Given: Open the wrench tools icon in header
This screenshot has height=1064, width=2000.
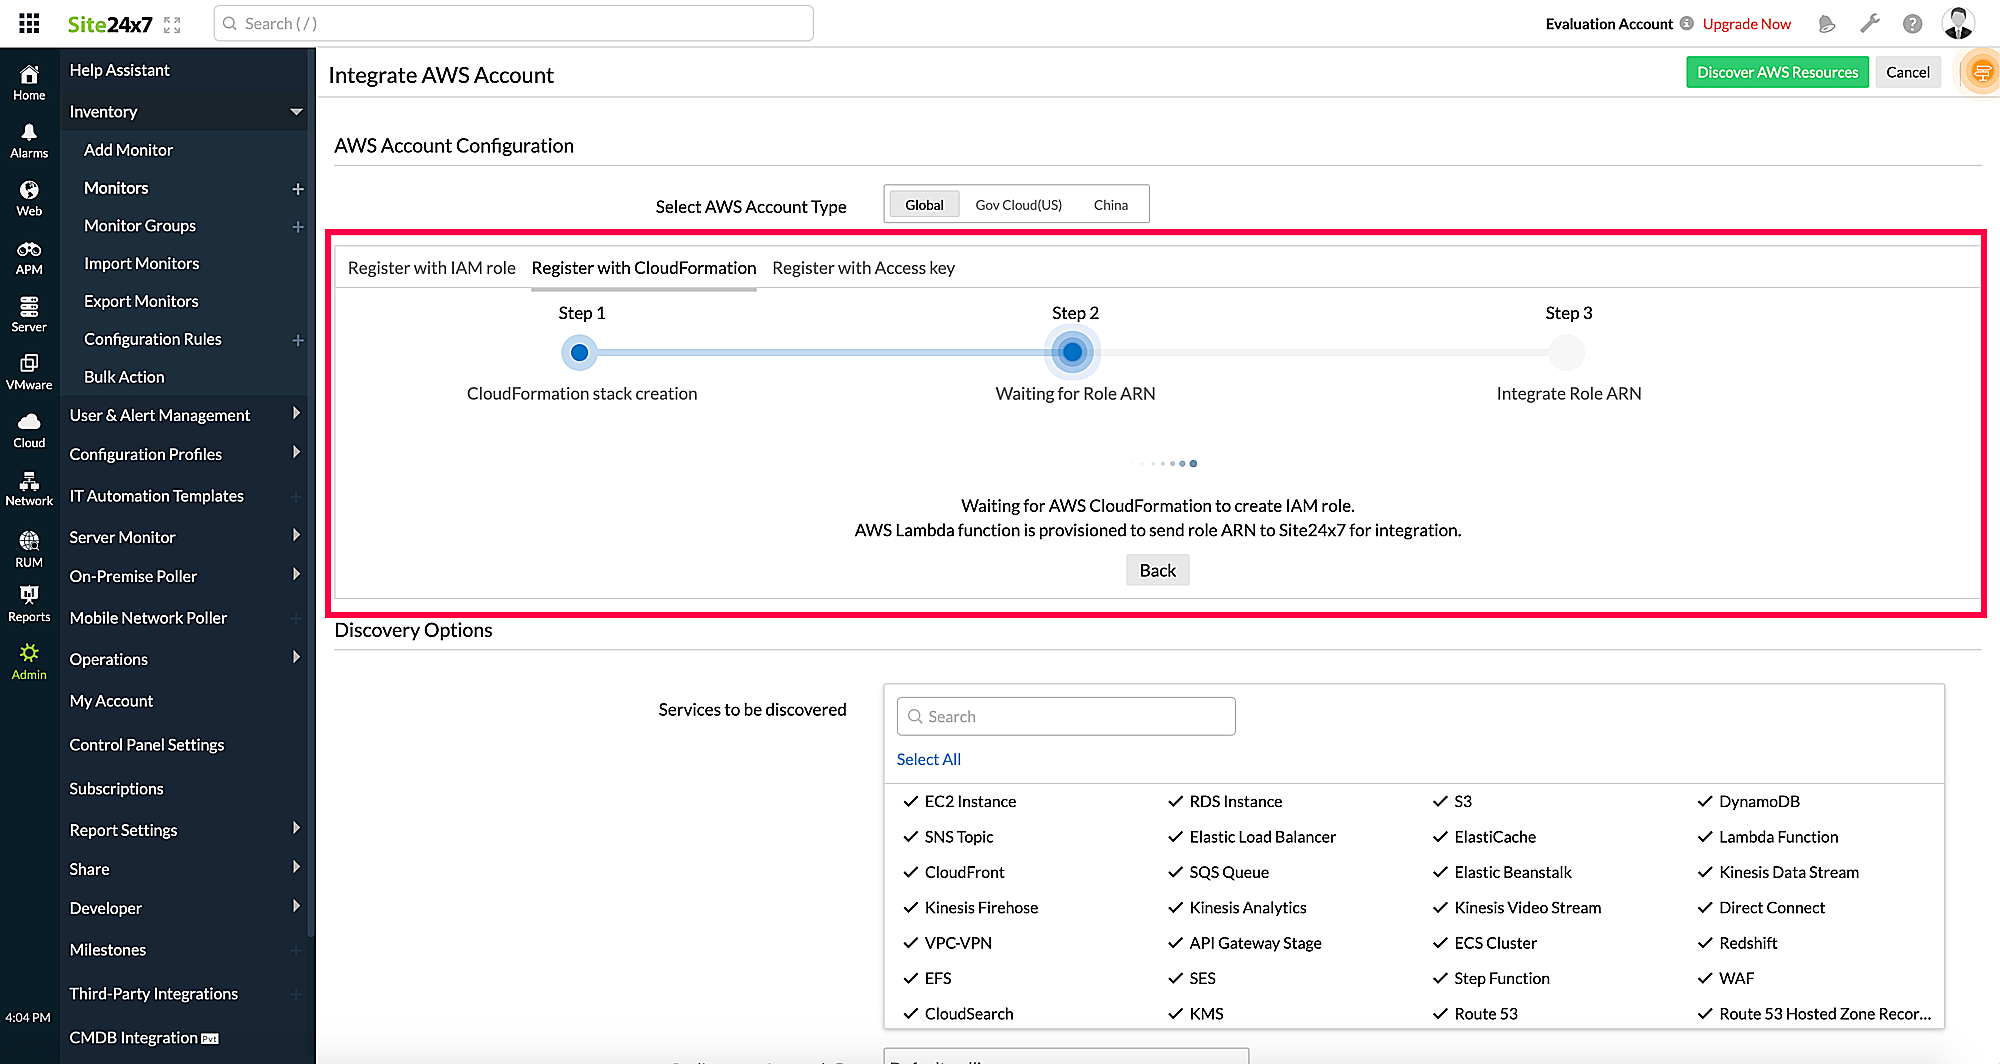Looking at the screenshot, I should (x=1869, y=24).
